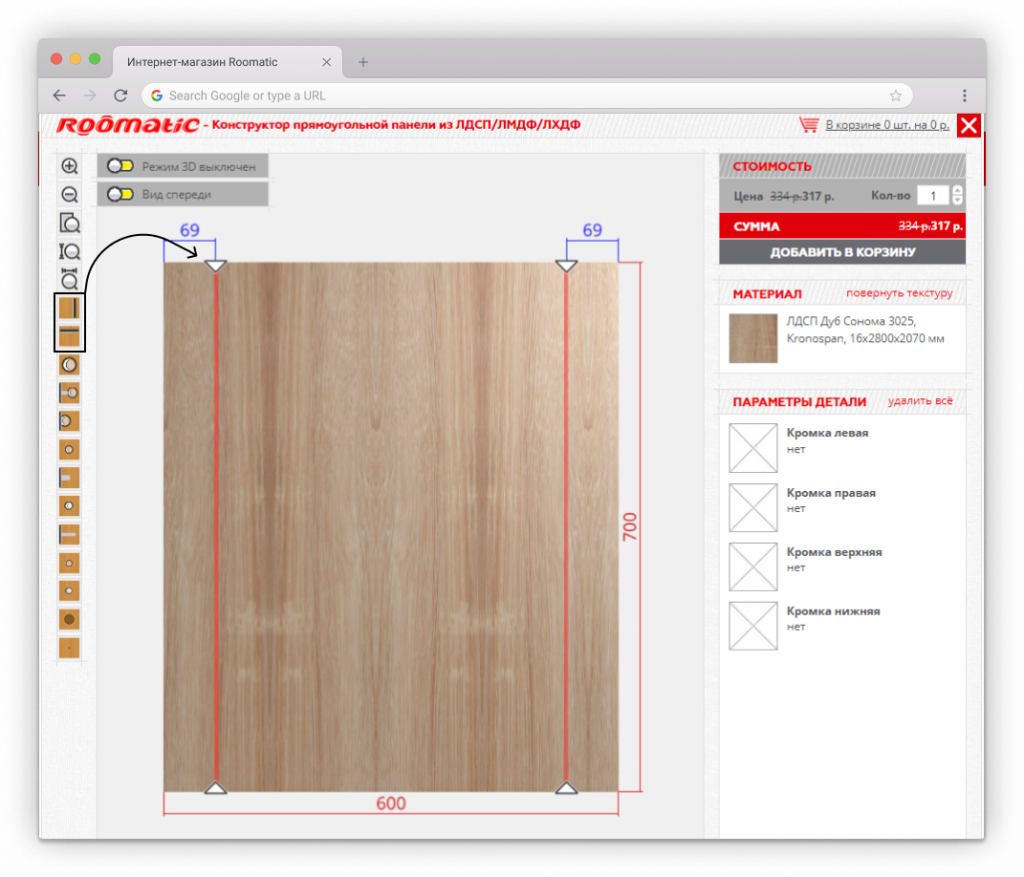The height and width of the screenshot is (877, 1024).
Task: Select the horizontal groove tool icon
Action: point(70,335)
